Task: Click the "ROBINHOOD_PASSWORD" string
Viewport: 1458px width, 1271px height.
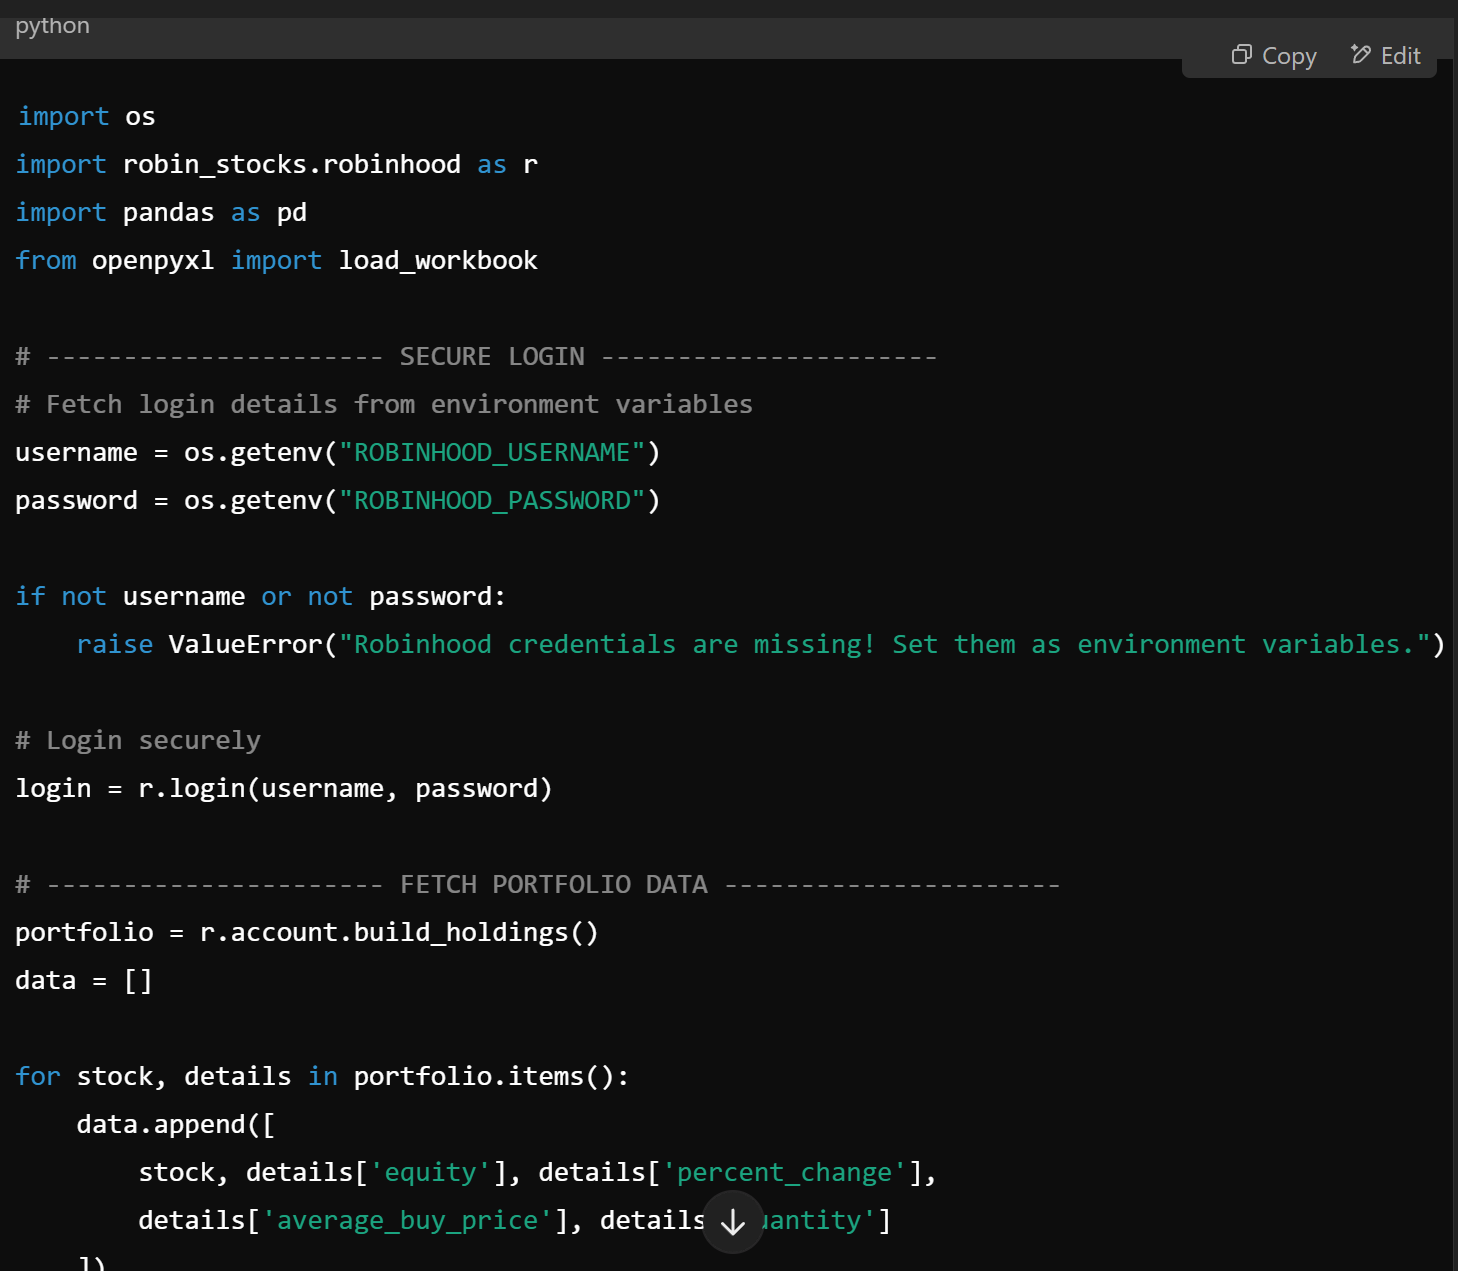Action: tap(492, 501)
